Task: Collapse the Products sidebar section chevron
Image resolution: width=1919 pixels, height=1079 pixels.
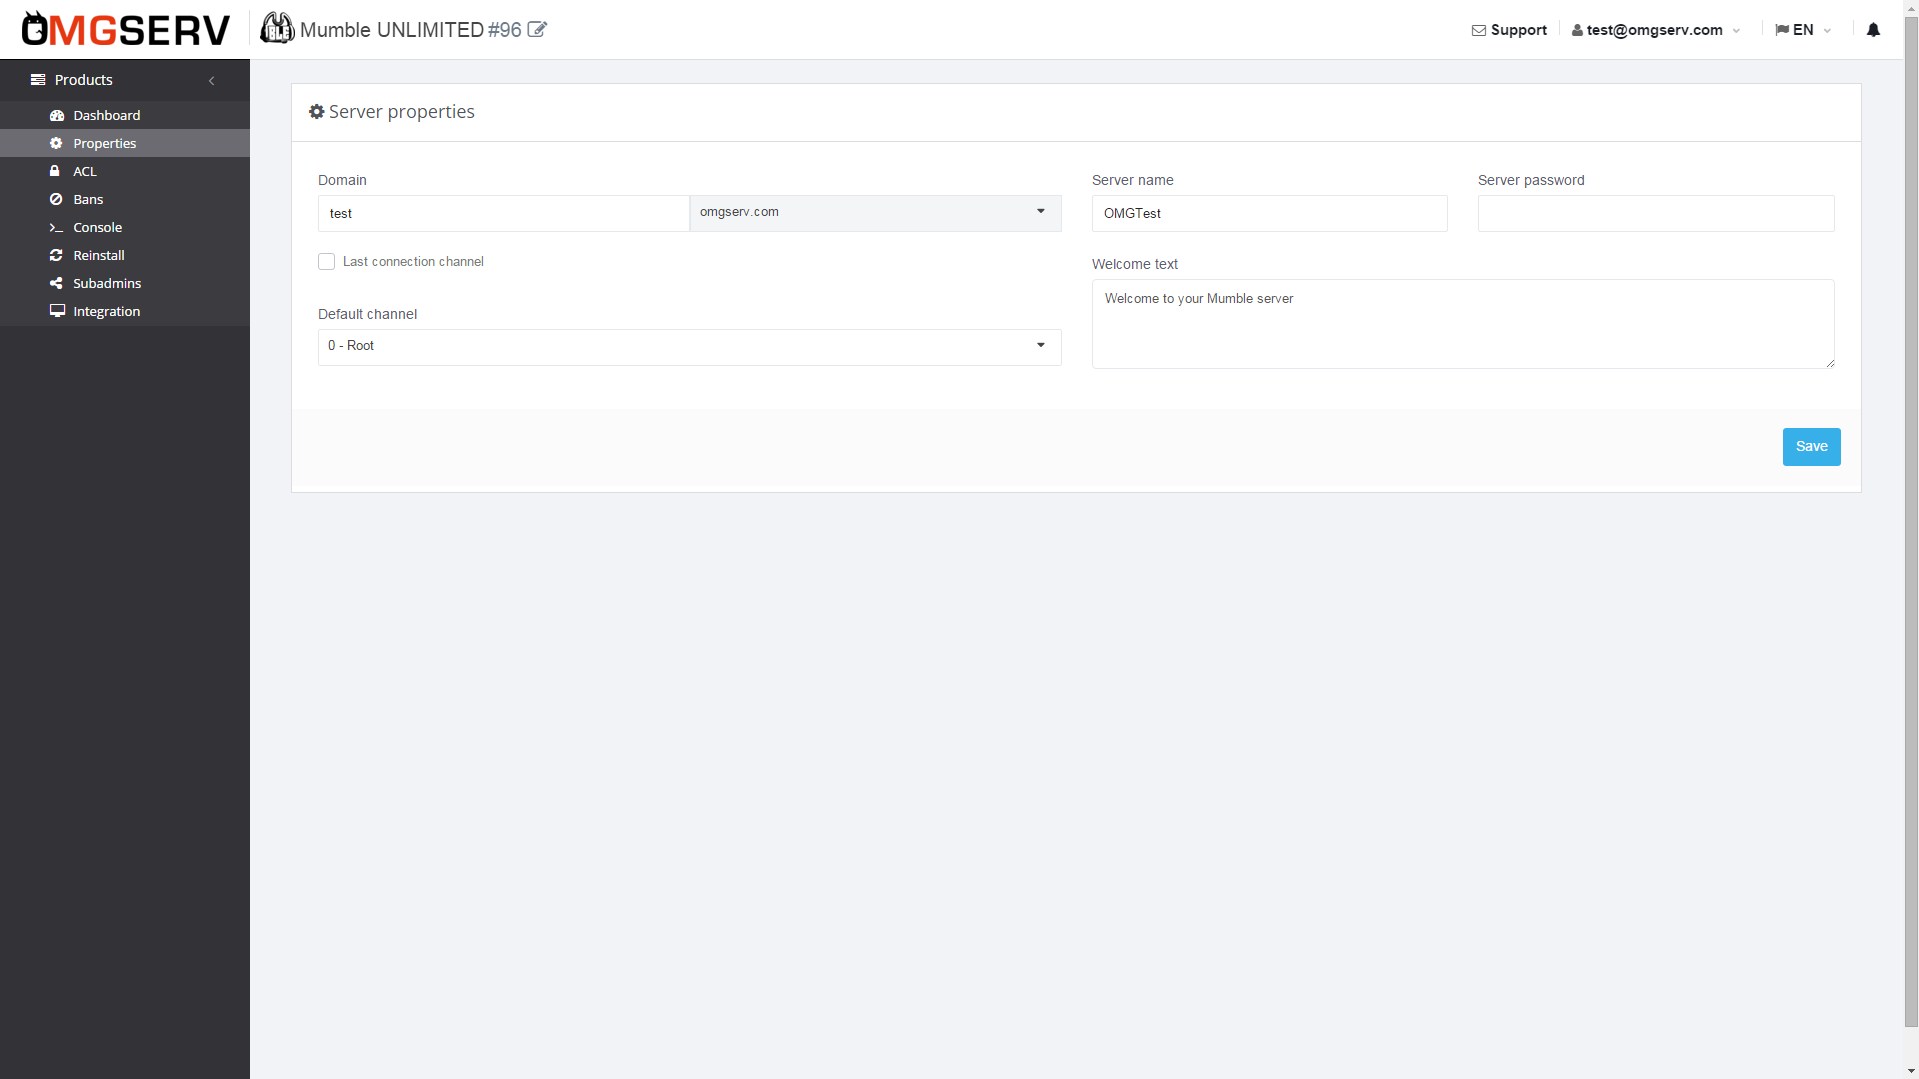Action: [211, 81]
